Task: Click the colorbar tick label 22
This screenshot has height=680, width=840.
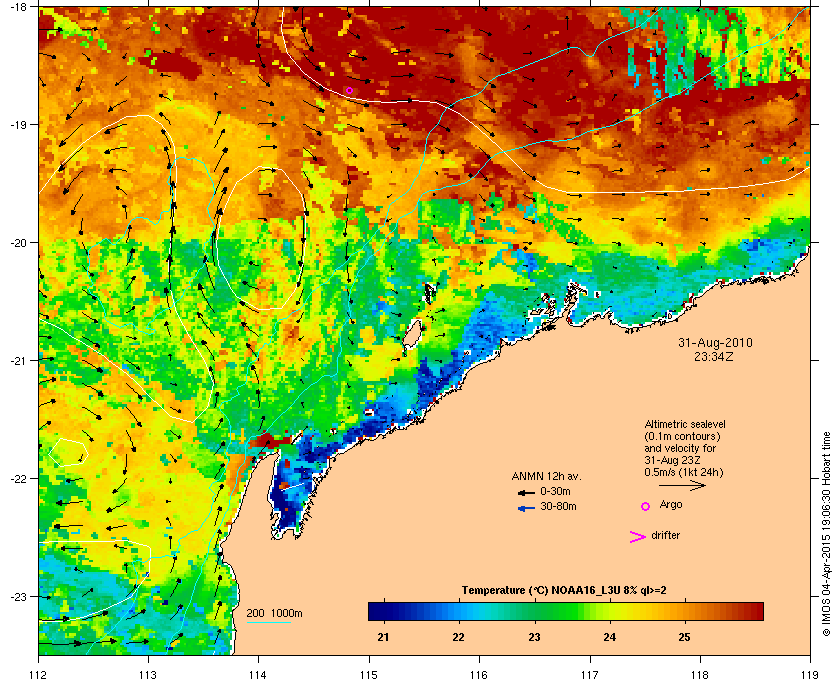Action: point(459,637)
